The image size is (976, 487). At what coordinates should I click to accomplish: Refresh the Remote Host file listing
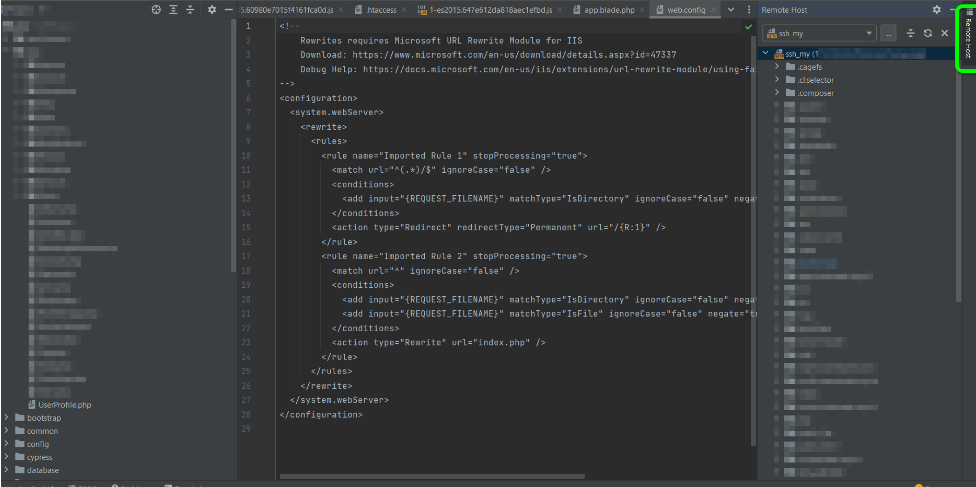[927, 33]
